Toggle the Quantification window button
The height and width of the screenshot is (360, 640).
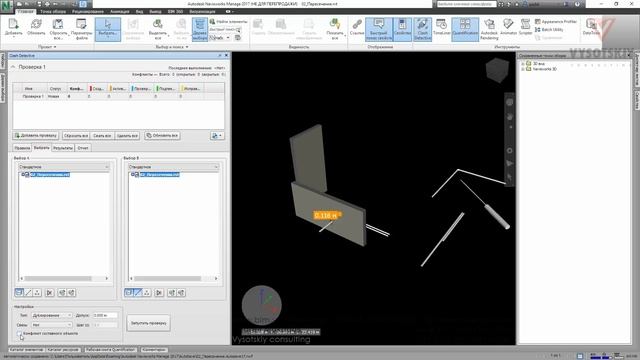click(465, 29)
